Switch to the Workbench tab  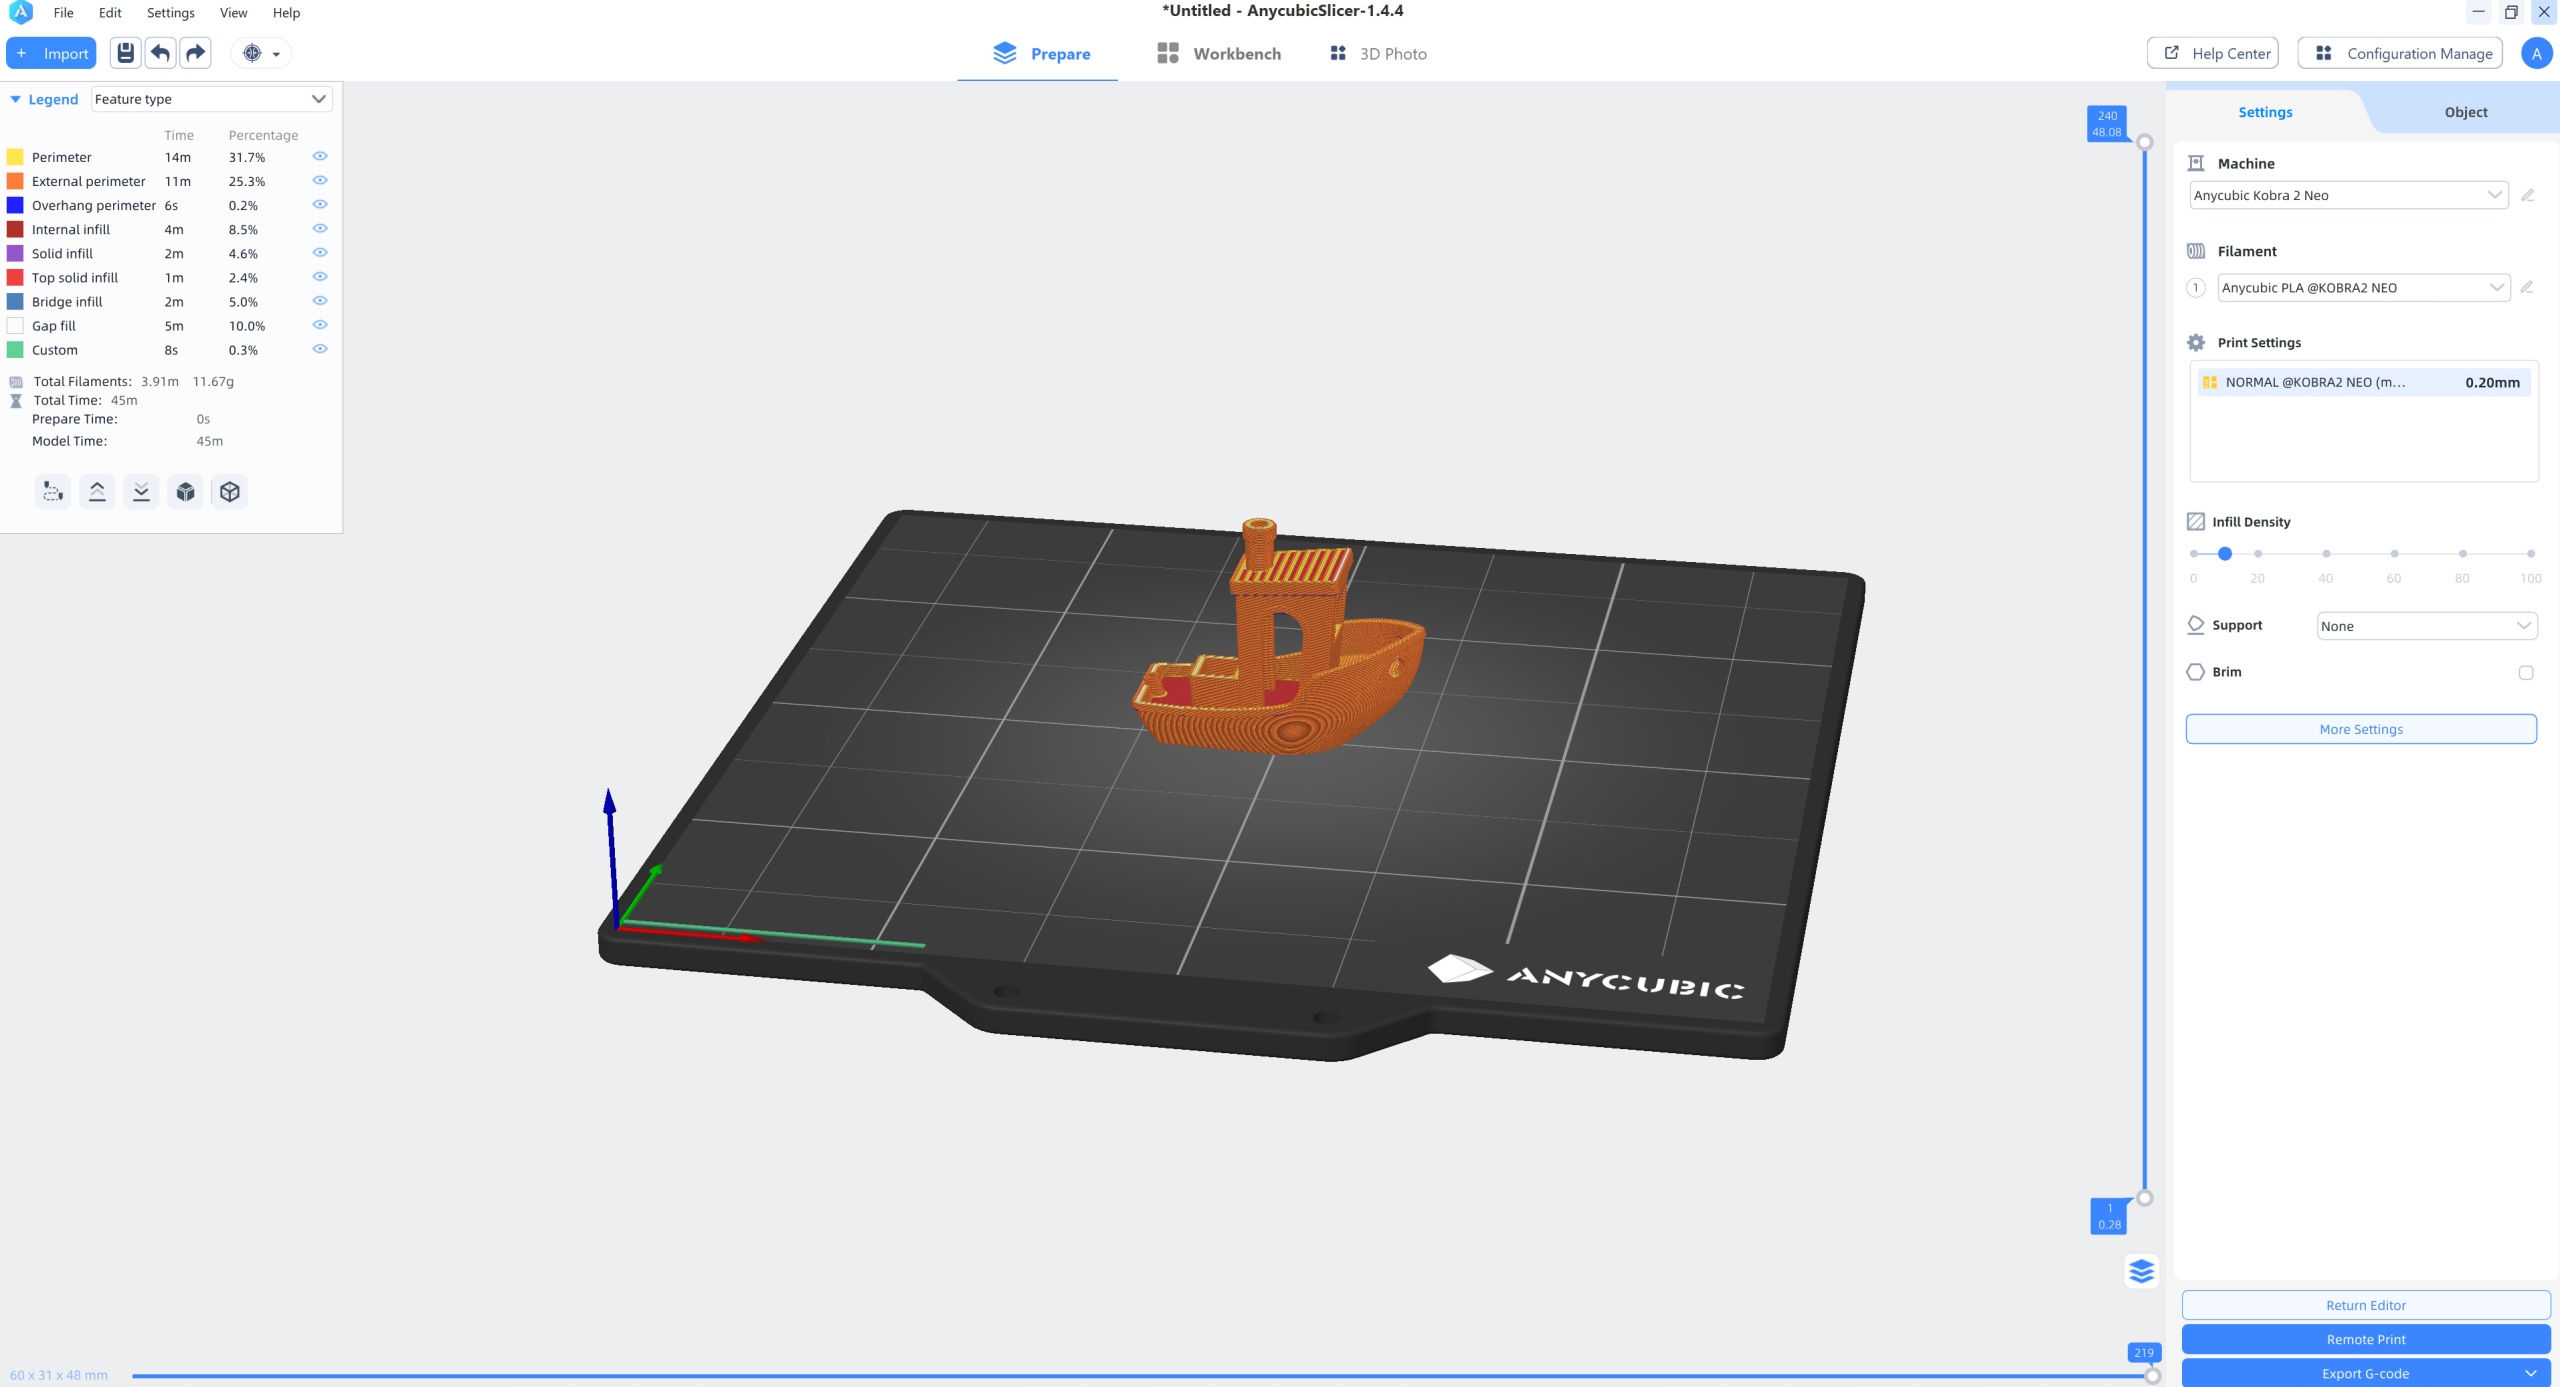(1218, 53)
